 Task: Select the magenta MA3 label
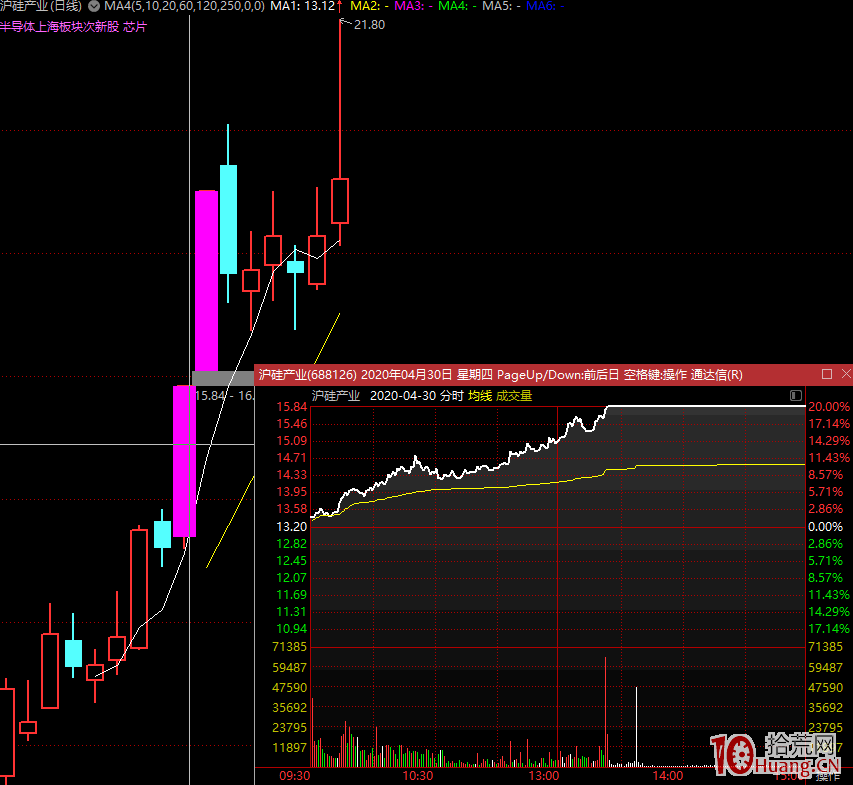coord(413,7)
